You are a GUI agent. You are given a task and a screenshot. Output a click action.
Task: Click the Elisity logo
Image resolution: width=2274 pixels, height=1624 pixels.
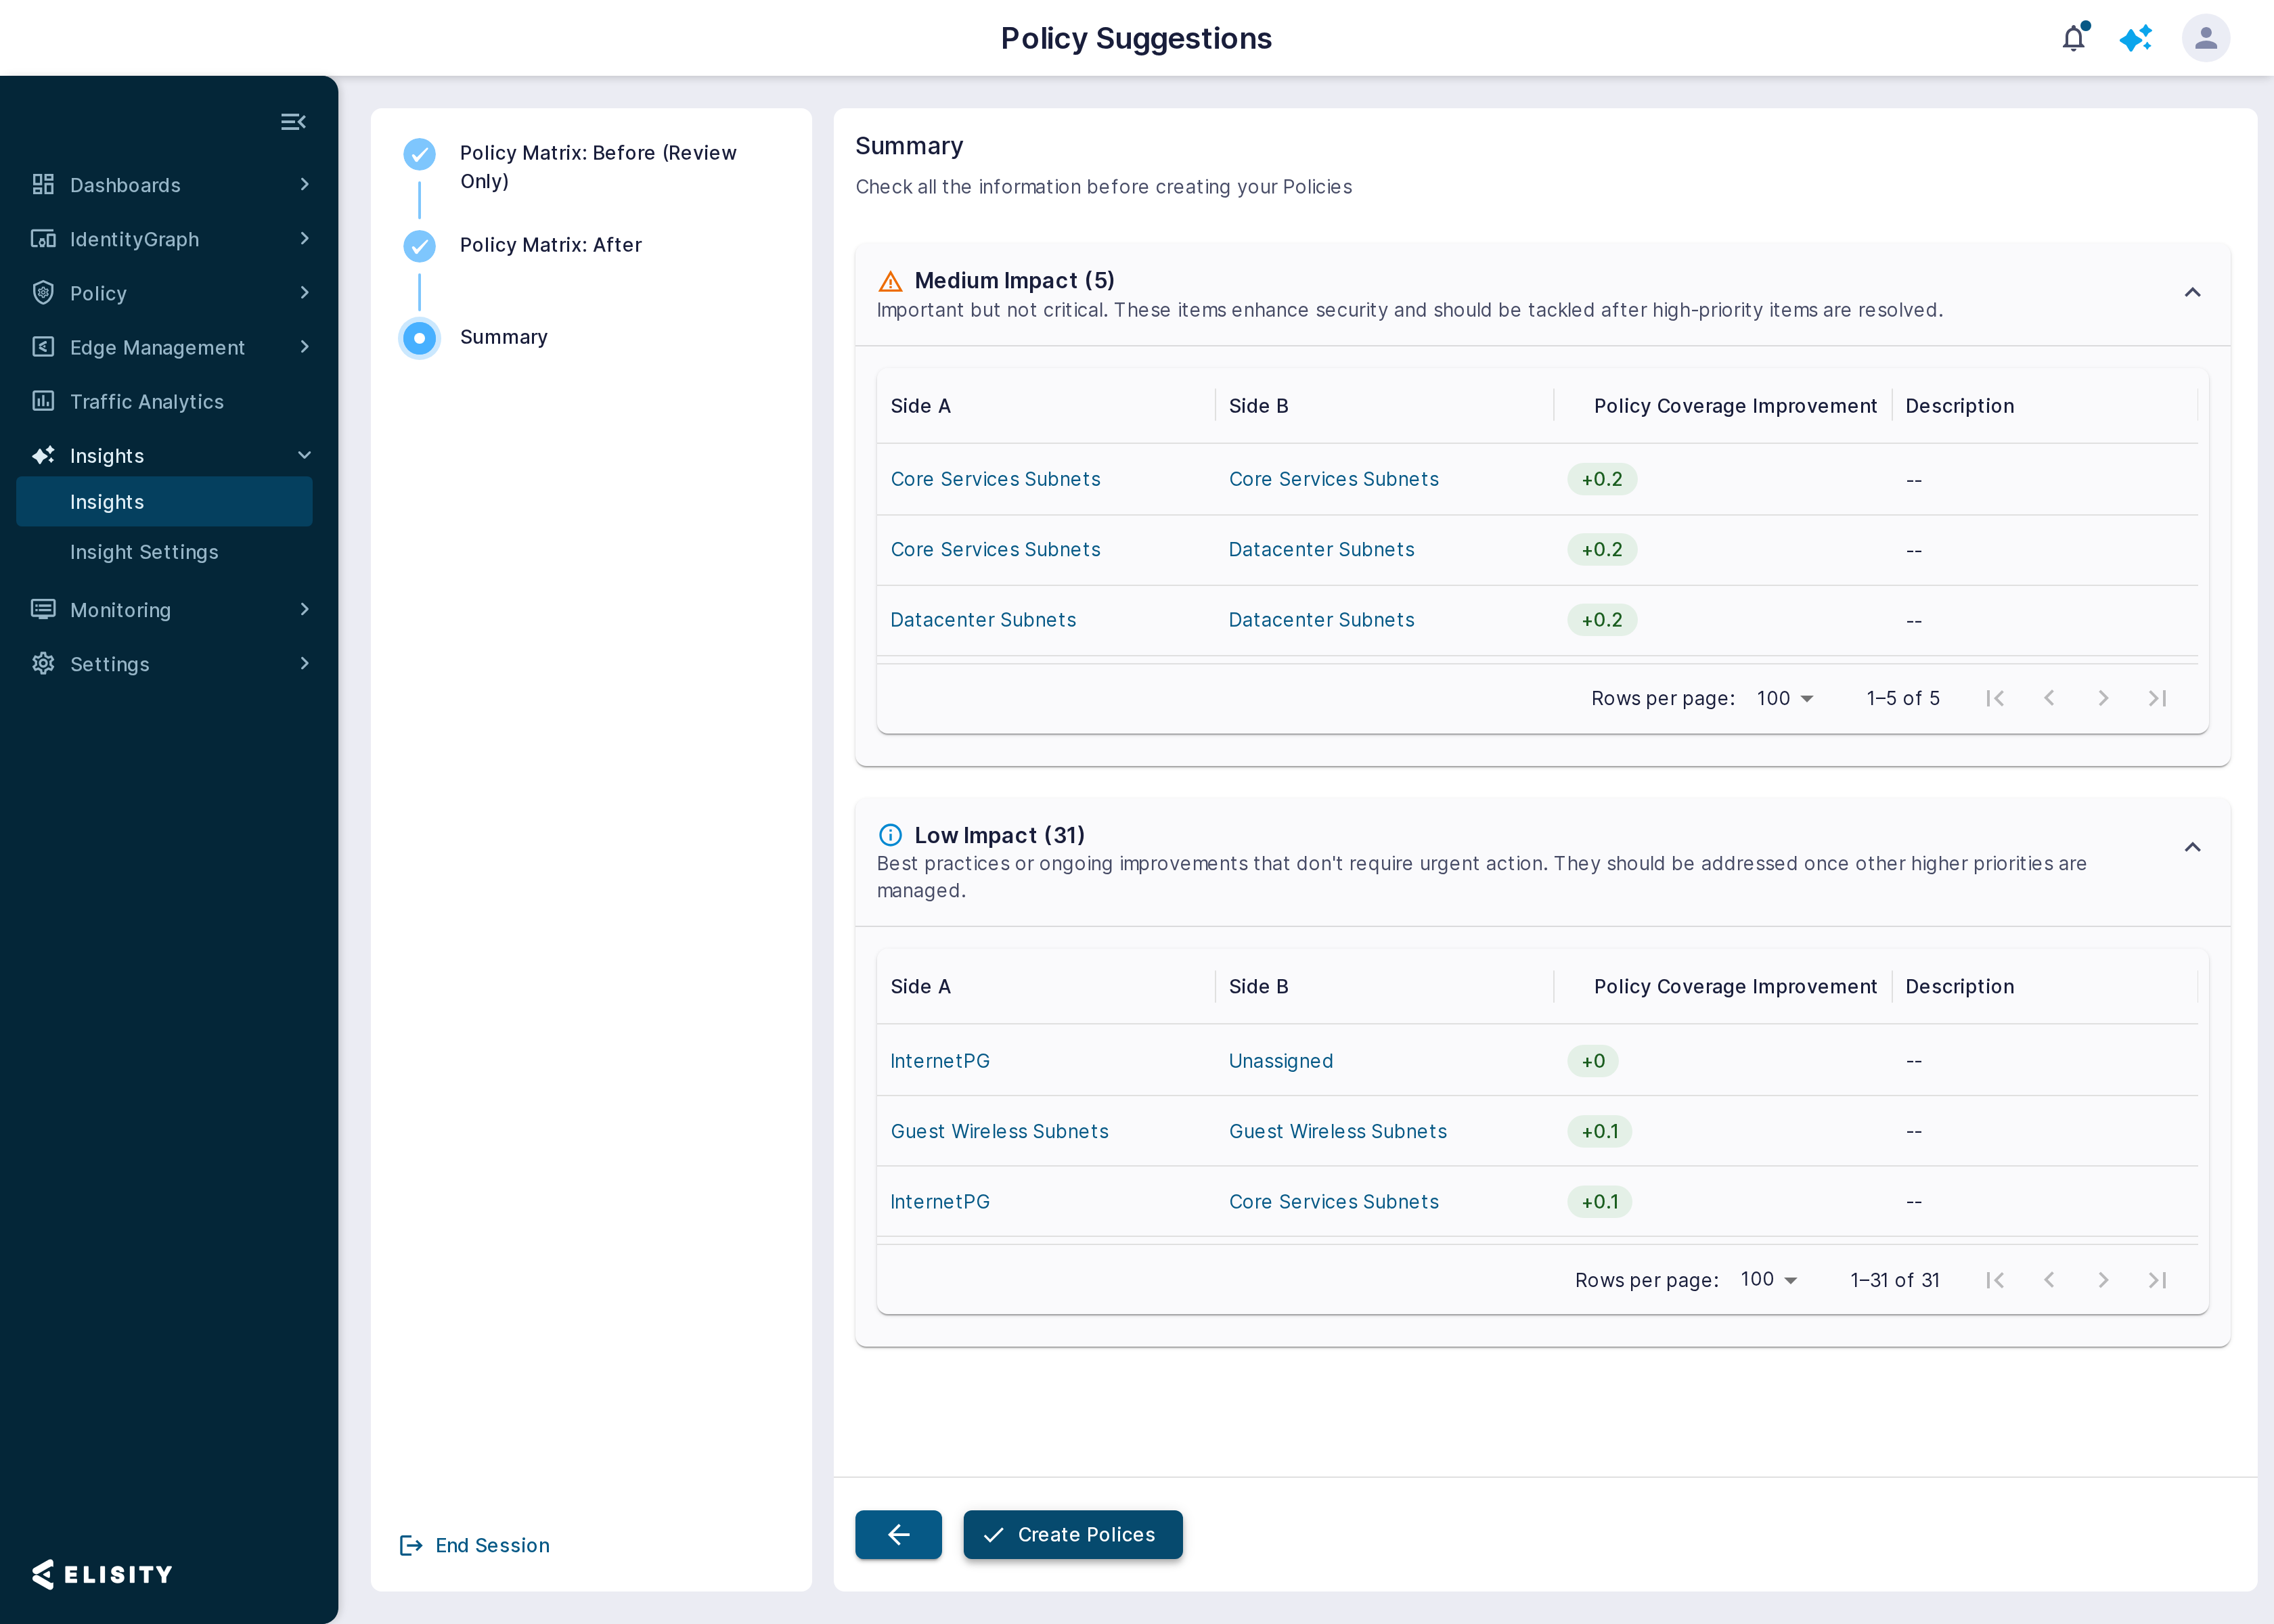[102, 1574]
